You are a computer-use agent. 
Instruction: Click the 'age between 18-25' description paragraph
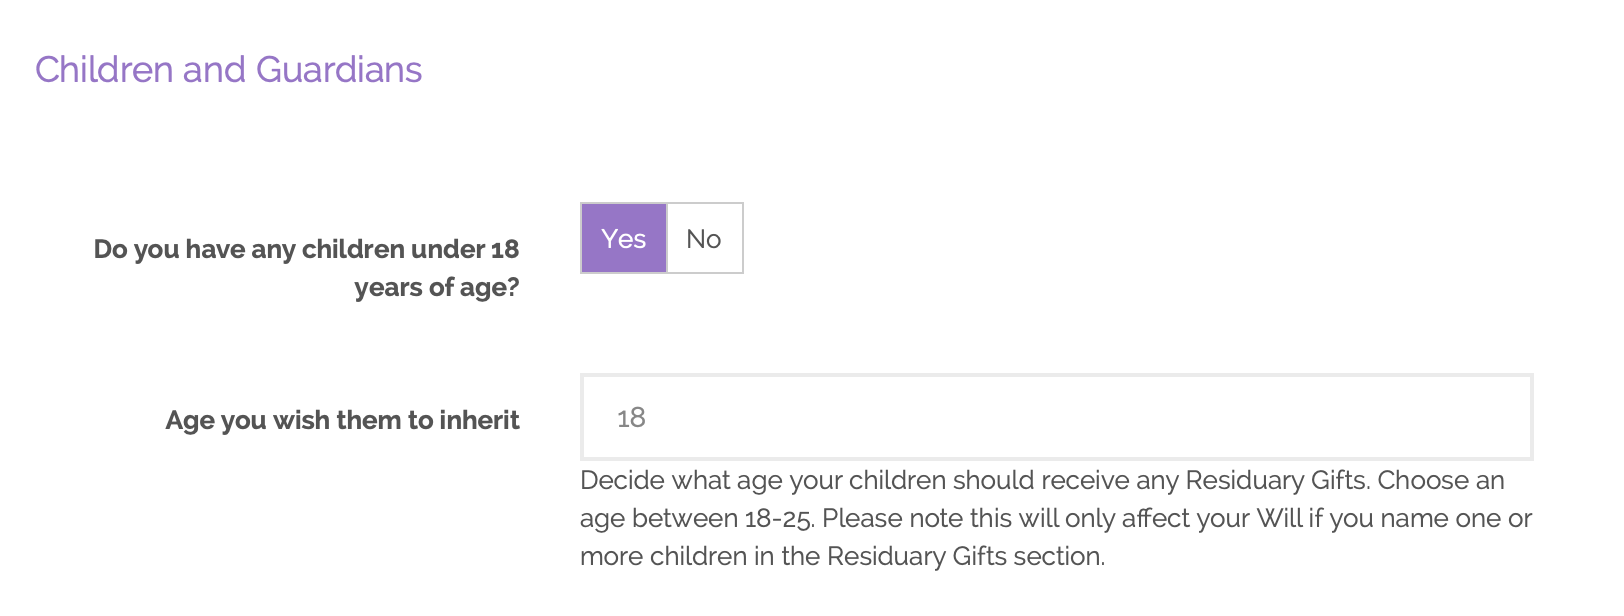click(x=1055, y=518)
